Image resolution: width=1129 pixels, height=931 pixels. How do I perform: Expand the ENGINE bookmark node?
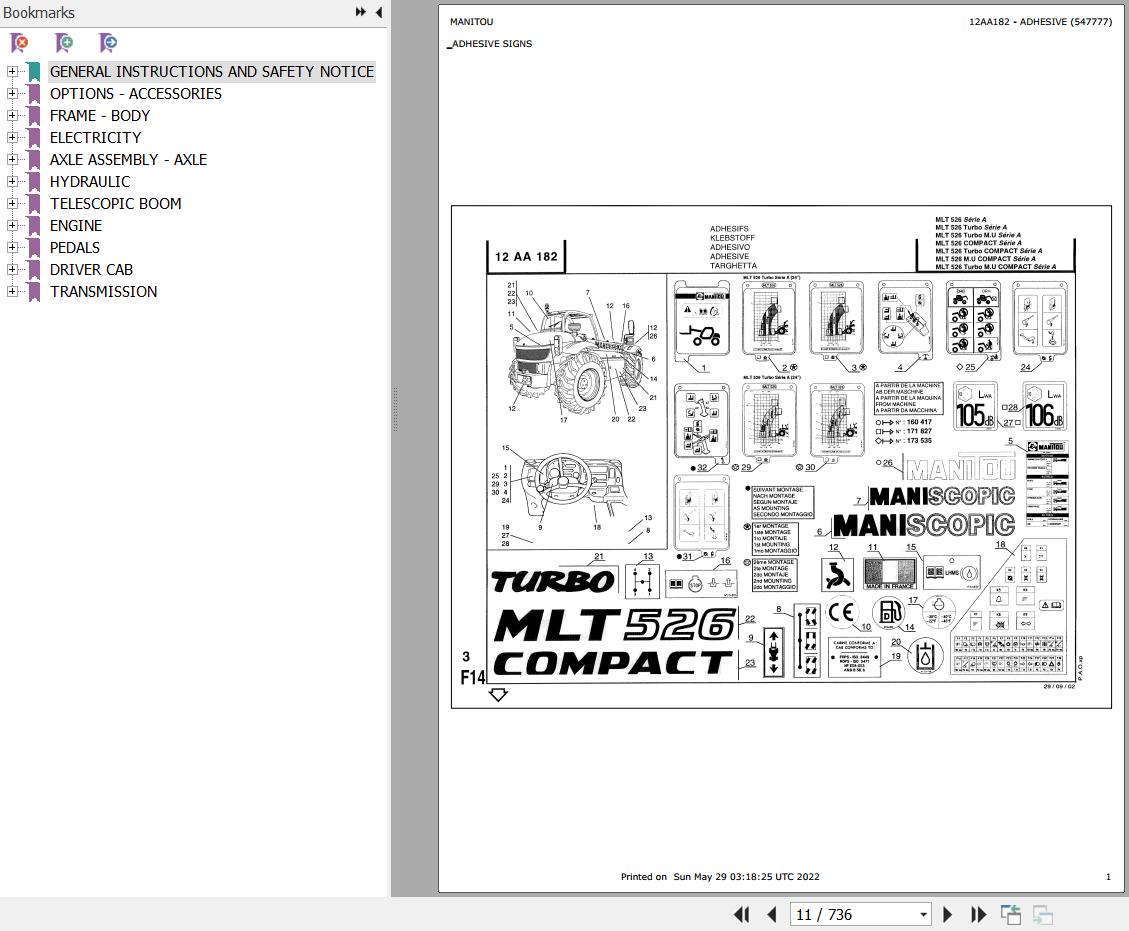coord(12,225)
